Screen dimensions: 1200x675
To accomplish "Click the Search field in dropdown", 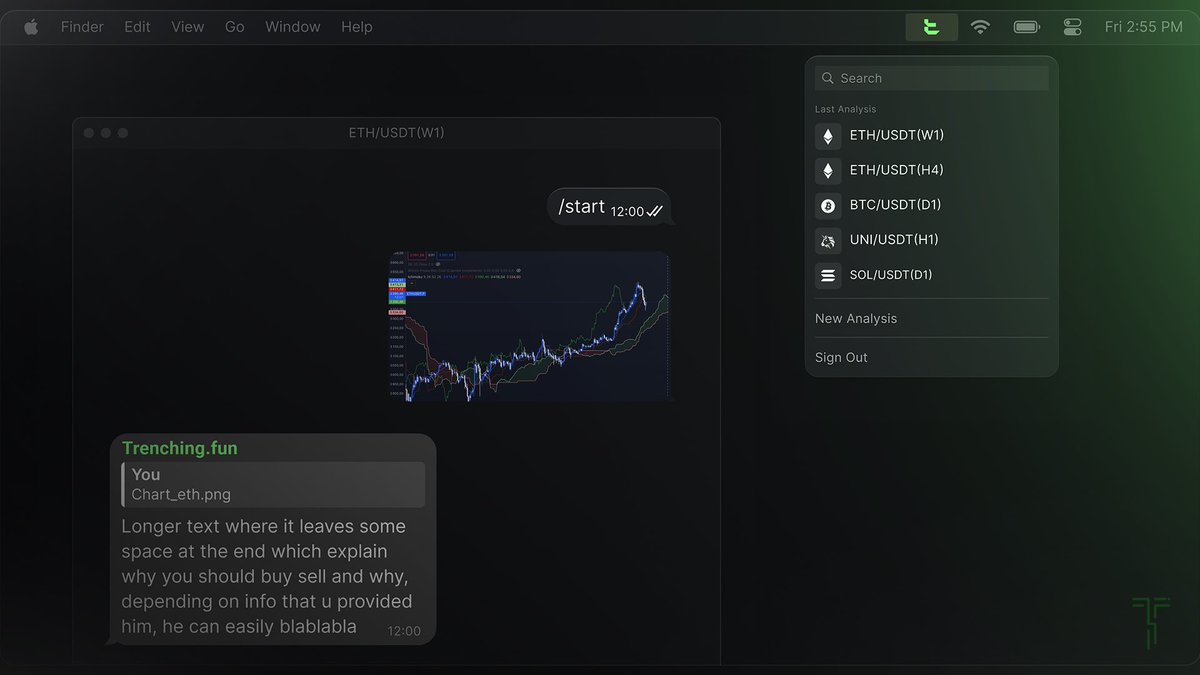I will (x=932, y=78).
